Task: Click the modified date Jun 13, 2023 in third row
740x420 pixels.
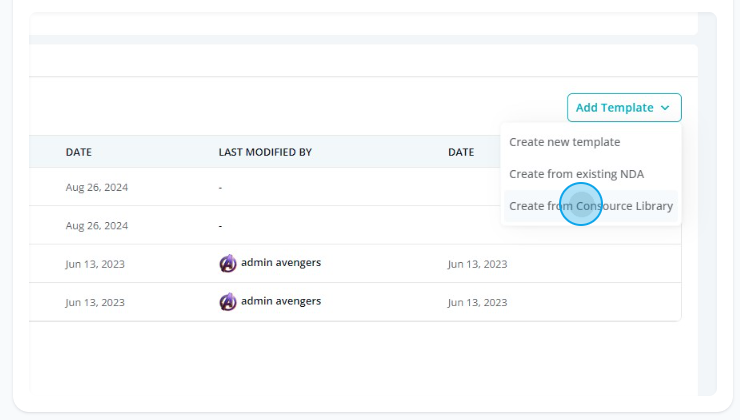Action: coord(478,264)
